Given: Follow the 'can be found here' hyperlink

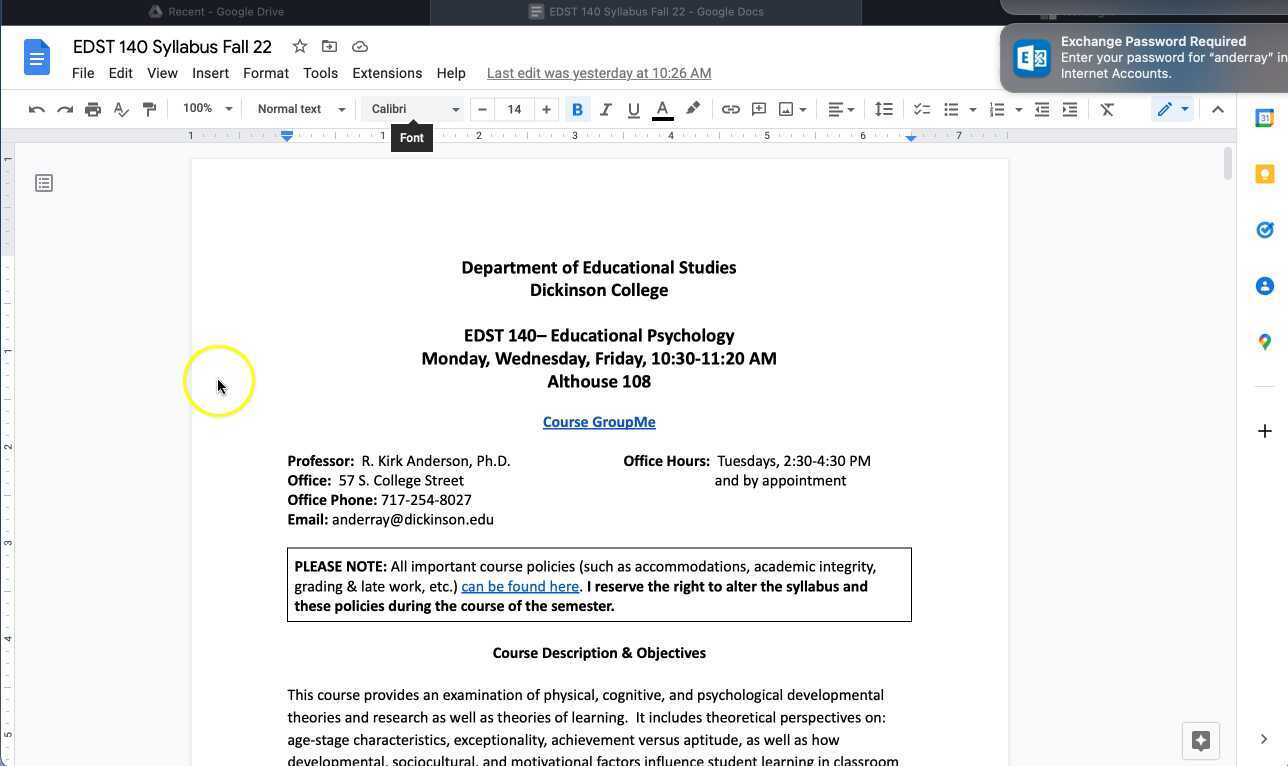Looking at the screenshot, I should (x=519, y=586).
